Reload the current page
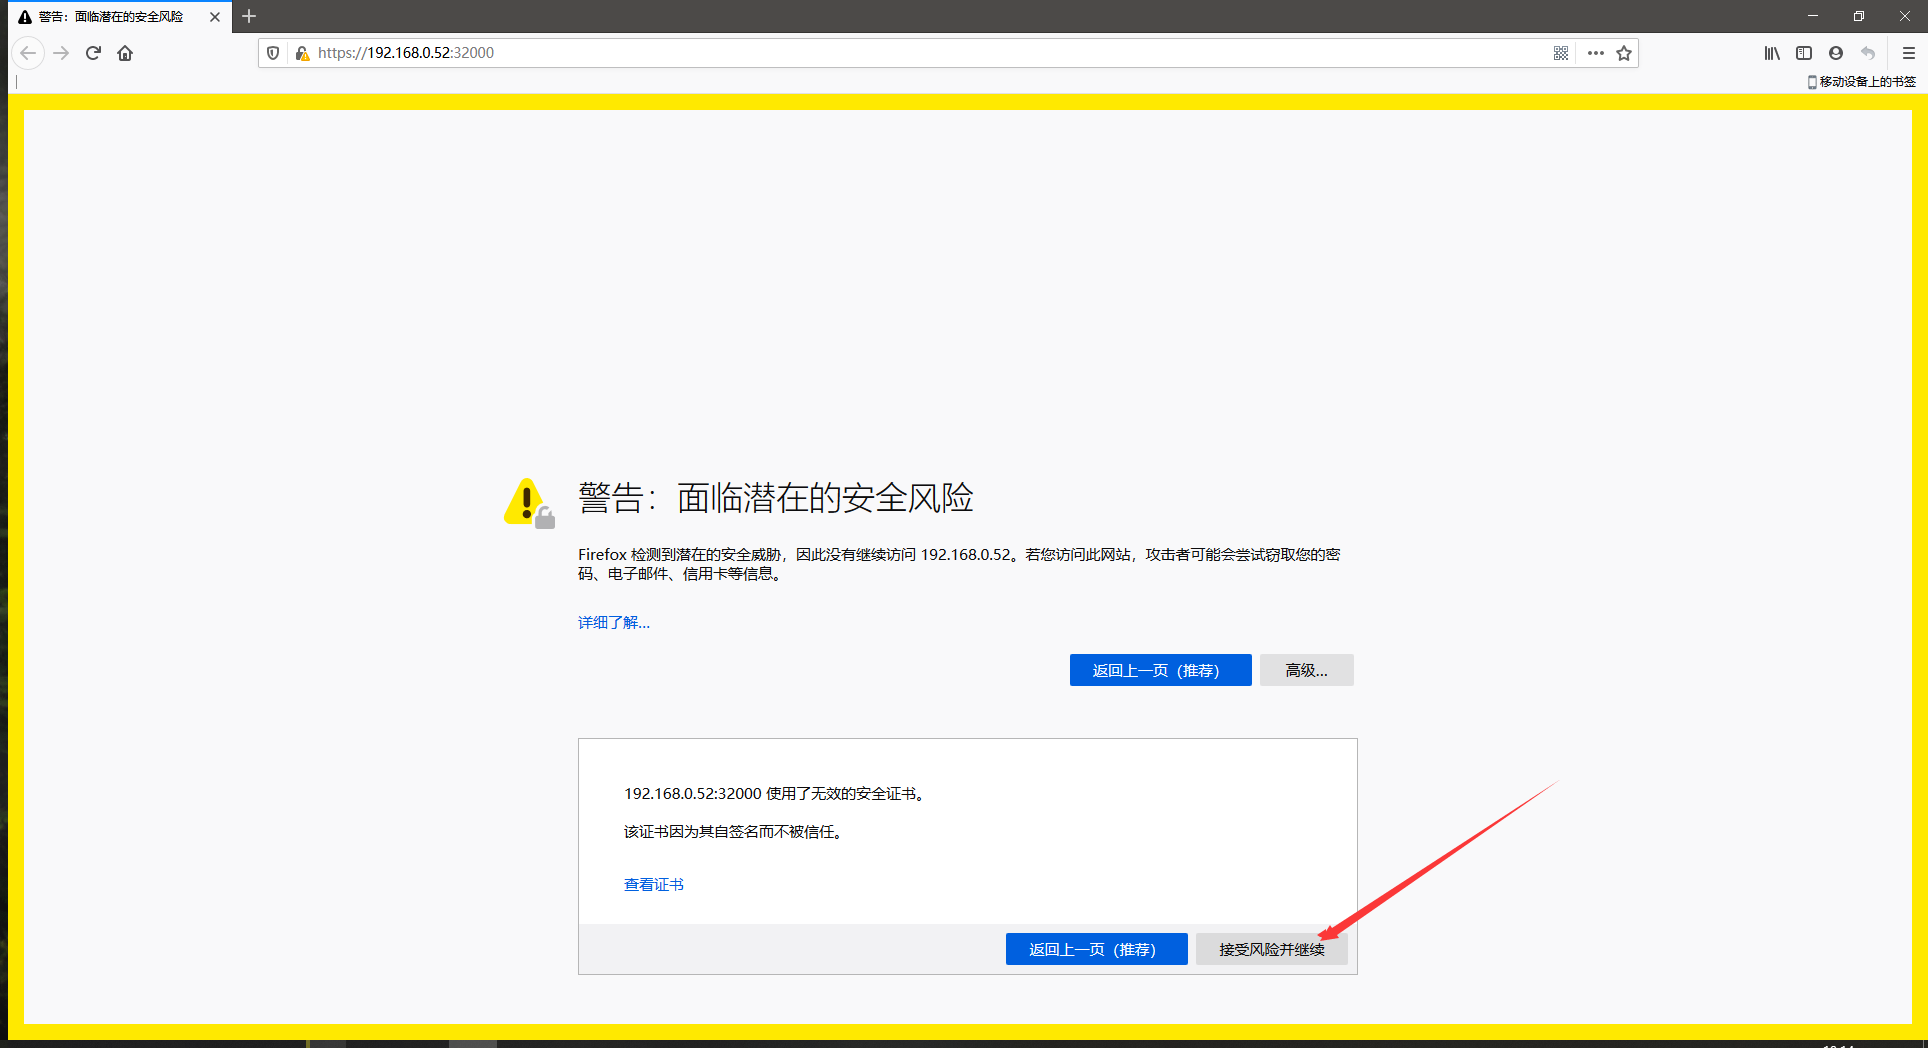1928x1048 pixels. click(93, 53)
